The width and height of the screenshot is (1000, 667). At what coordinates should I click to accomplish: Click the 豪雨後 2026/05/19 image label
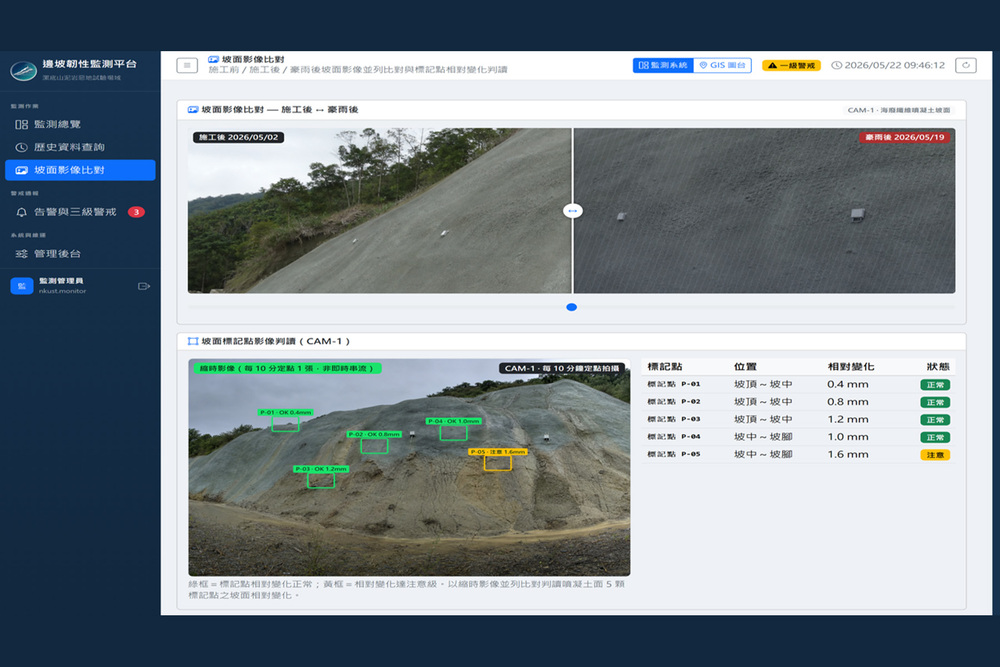[x=905, y=137]
